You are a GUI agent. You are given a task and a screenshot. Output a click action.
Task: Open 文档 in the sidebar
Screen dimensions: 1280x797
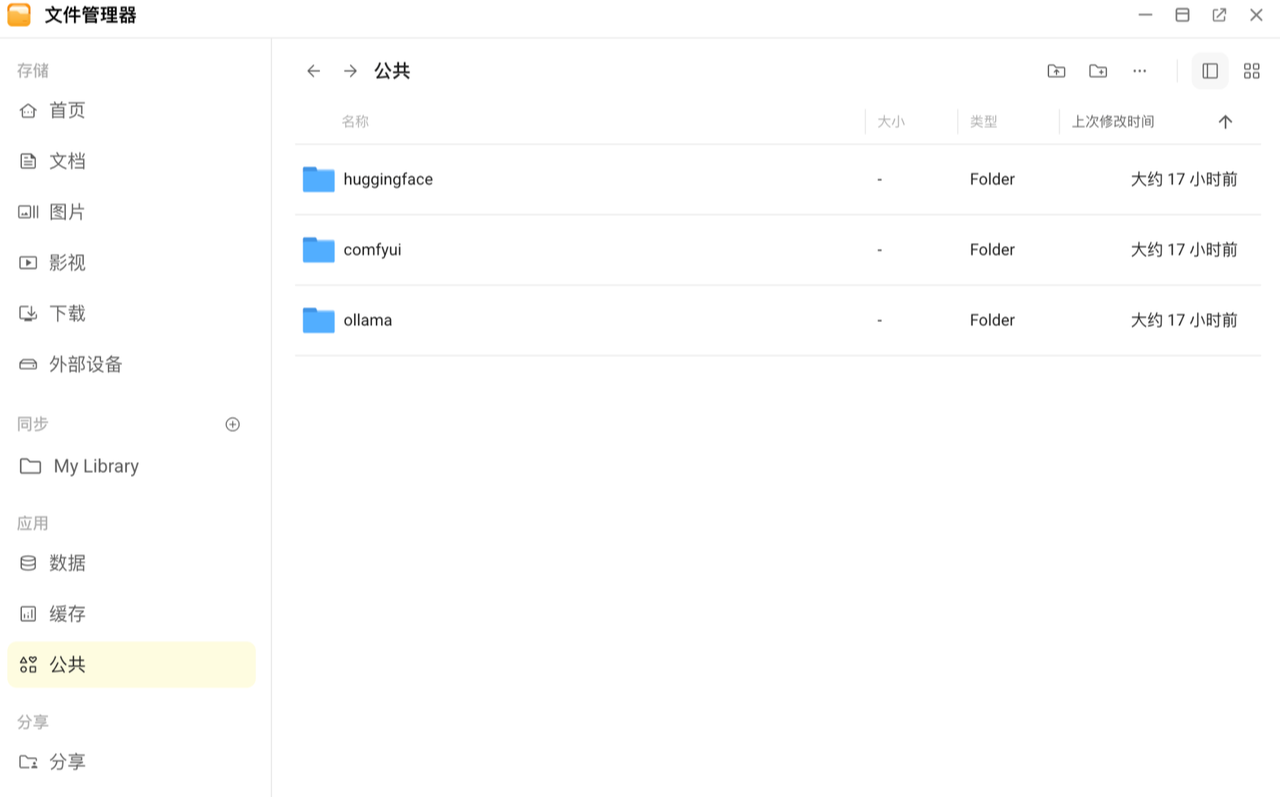[131, 161]
